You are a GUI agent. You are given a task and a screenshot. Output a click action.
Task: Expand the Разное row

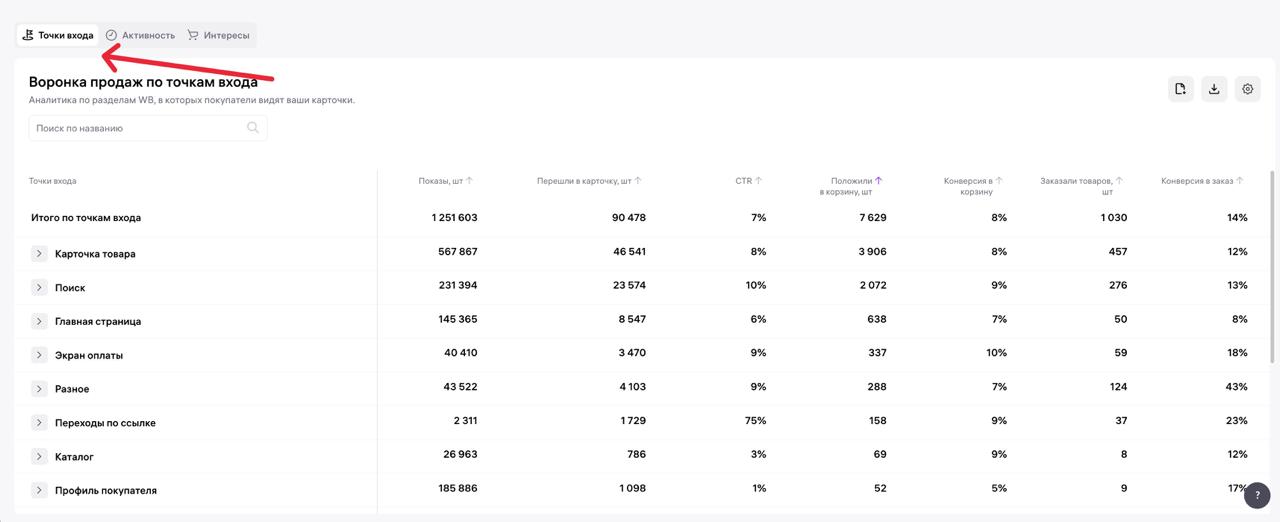click(x=39, y=389)
